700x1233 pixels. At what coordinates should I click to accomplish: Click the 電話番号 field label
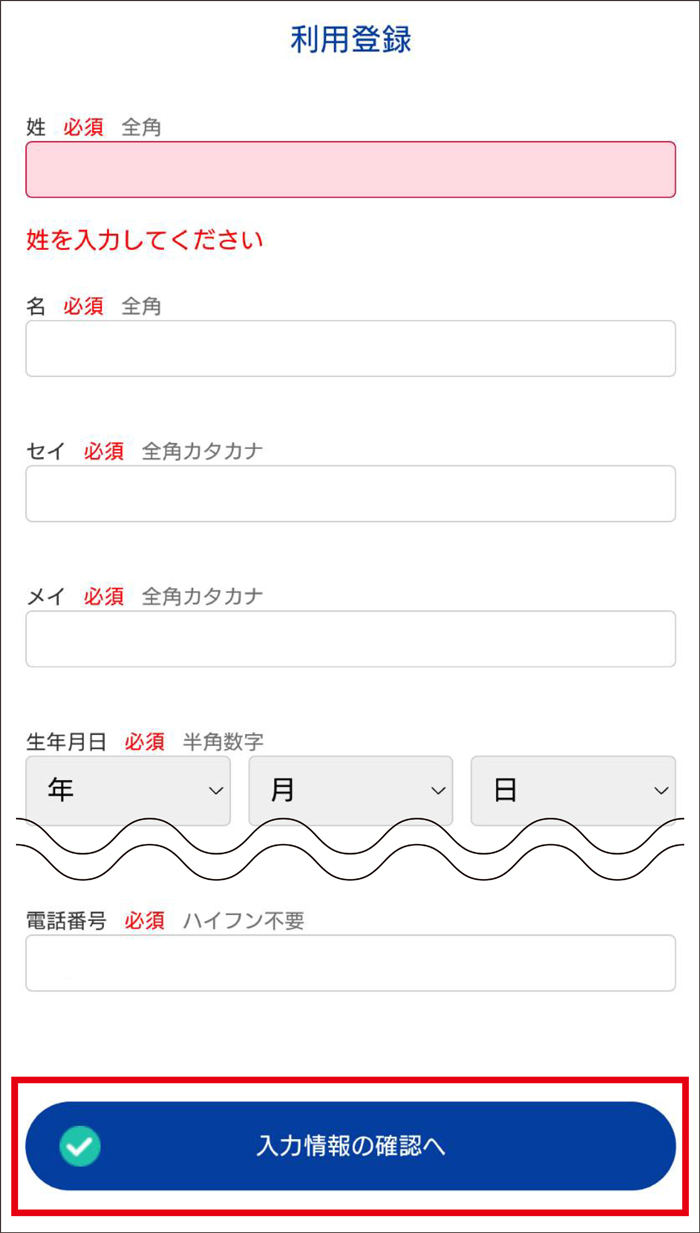(x=66, y=921)
